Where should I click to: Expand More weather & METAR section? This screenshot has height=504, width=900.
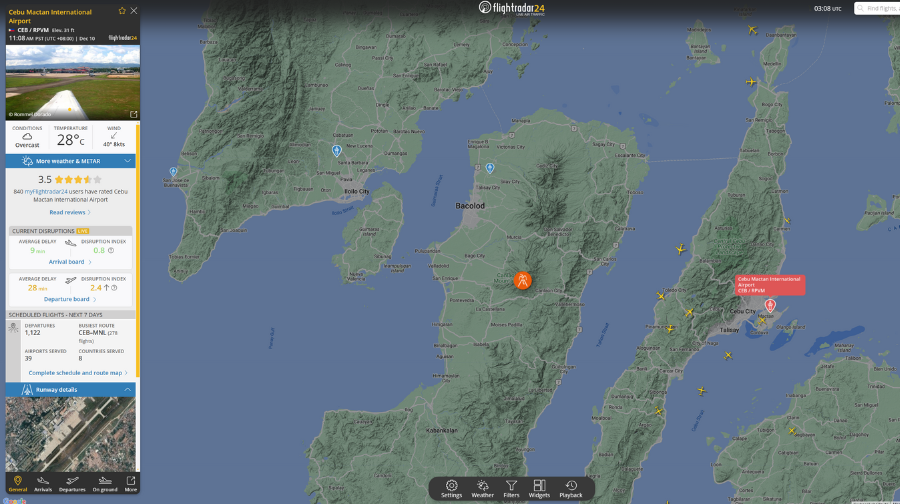[x=71, y=161]
